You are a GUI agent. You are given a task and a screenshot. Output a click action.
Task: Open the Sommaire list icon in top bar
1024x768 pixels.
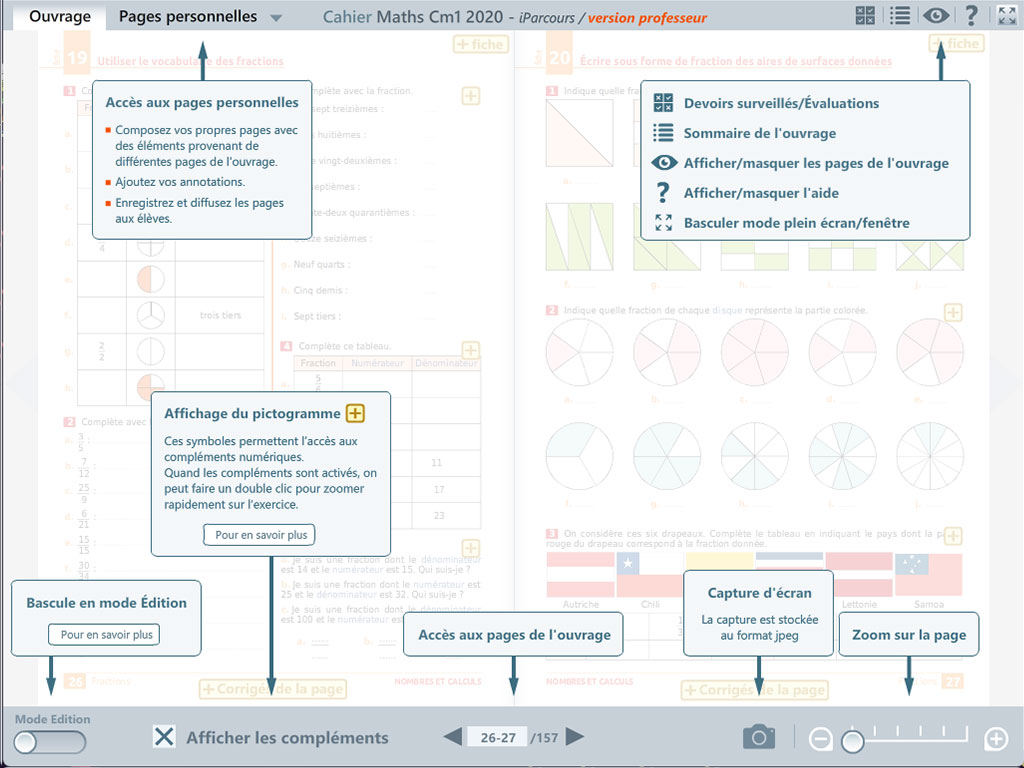pyautogui.click(x=900, y=16)
